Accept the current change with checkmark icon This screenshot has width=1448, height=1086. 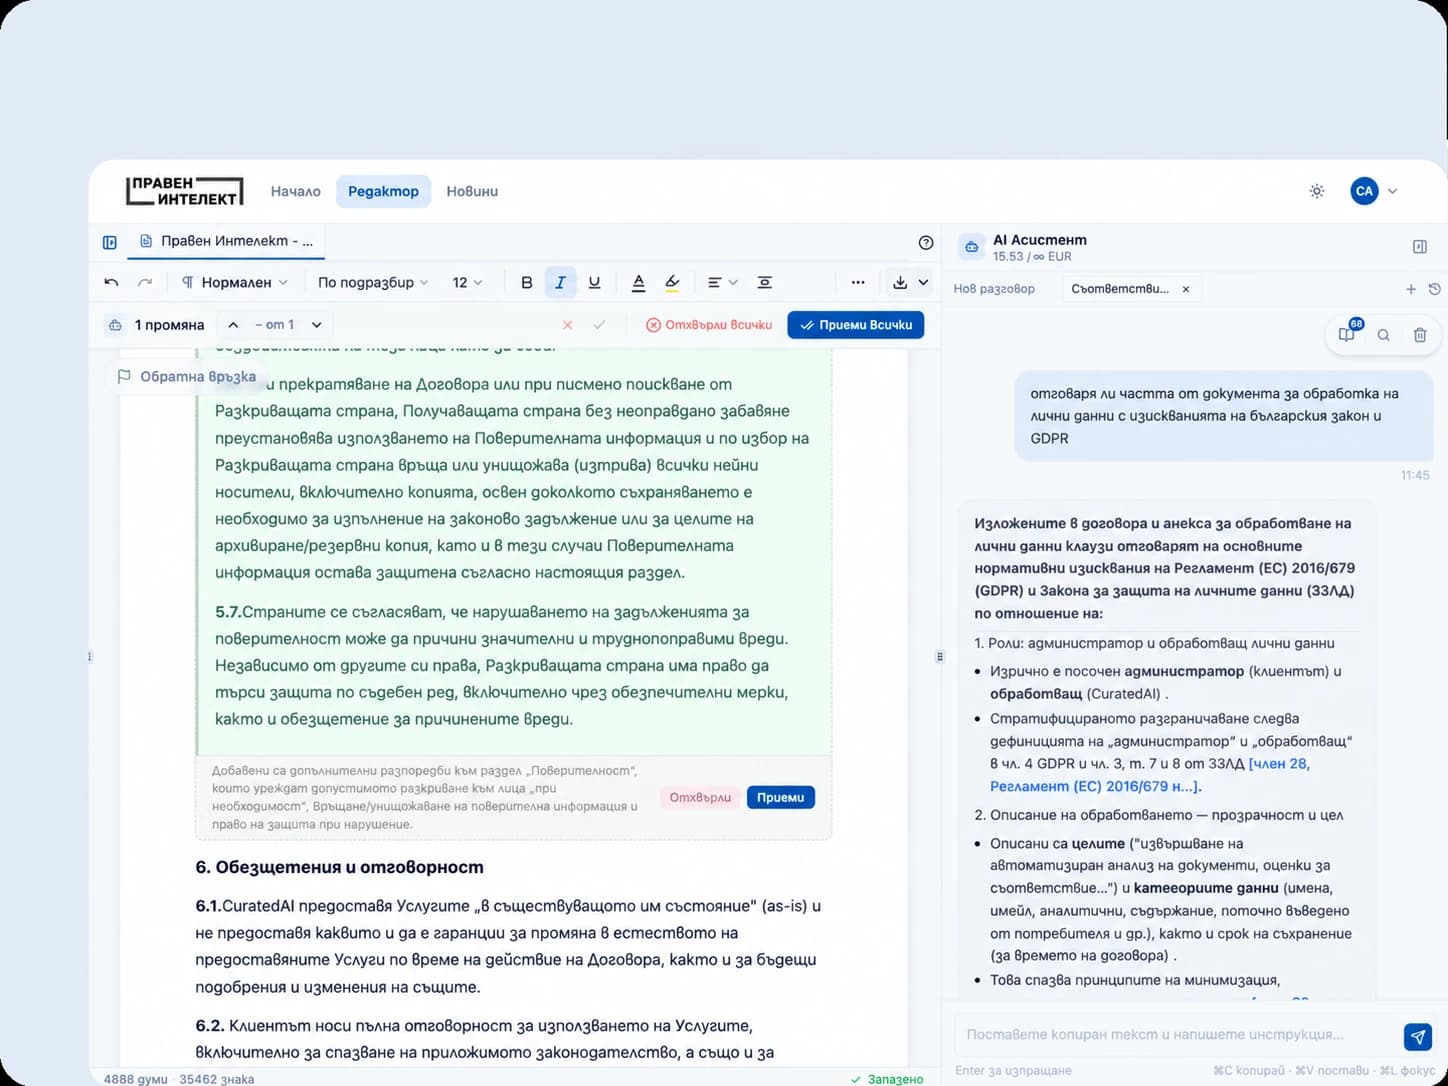[599, 325]
